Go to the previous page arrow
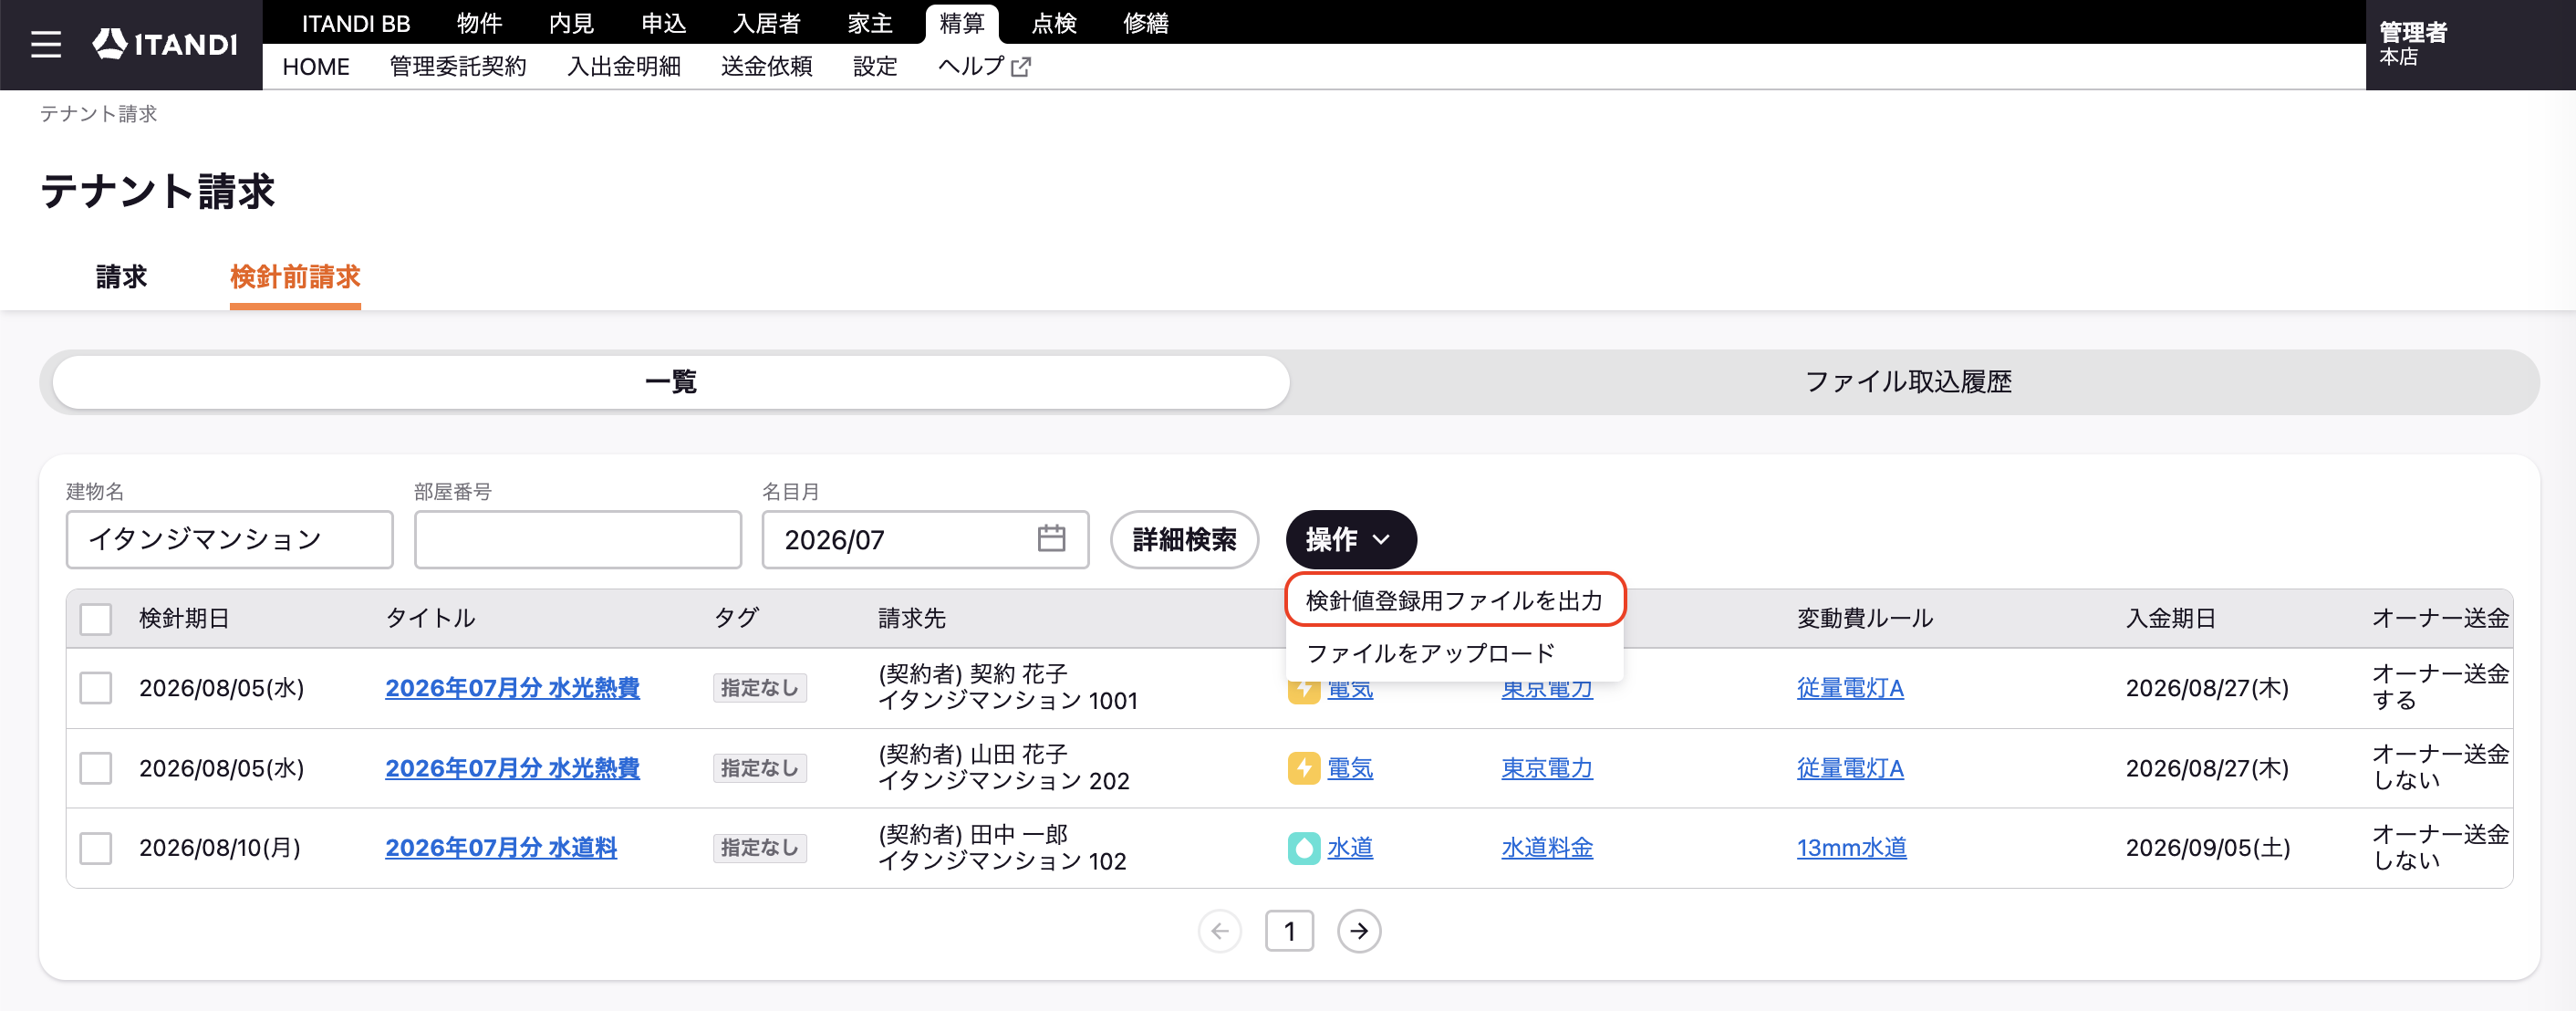The height and width of the screenshot is (1011, 2576). click(x=1219, y=931)
